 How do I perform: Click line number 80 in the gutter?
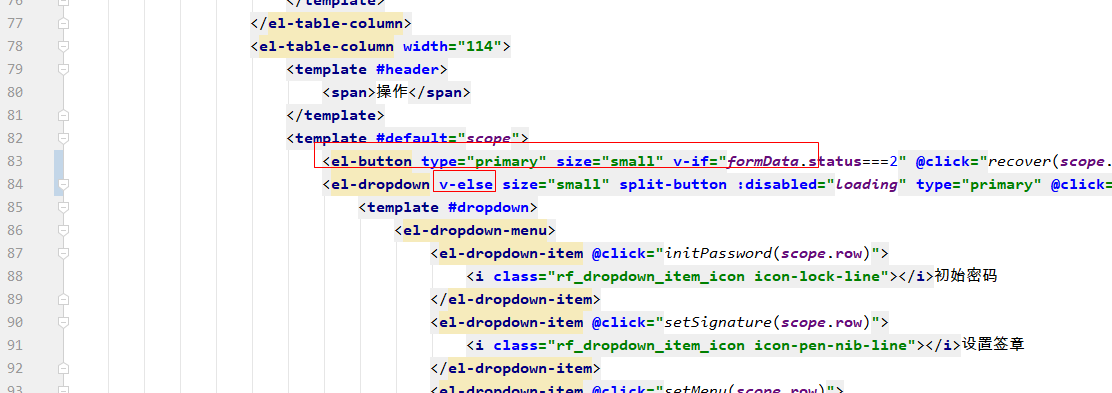tap(15, 92)
